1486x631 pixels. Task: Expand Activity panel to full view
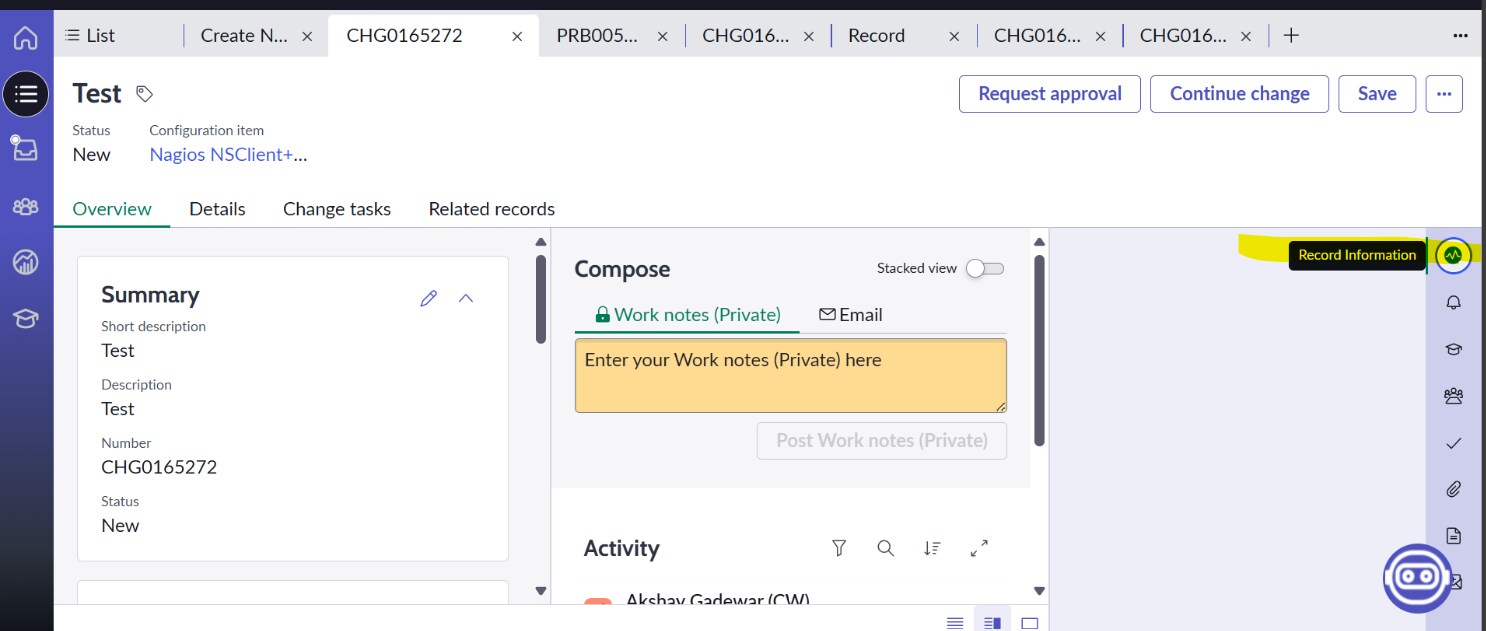pos(979,548)
